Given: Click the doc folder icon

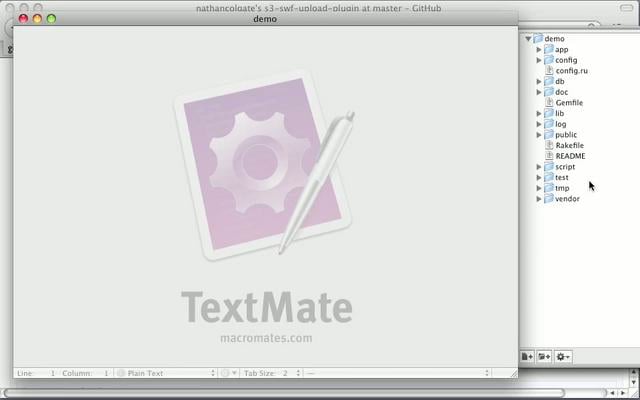Looking at the screenshot, I should [x=549, y=92].
